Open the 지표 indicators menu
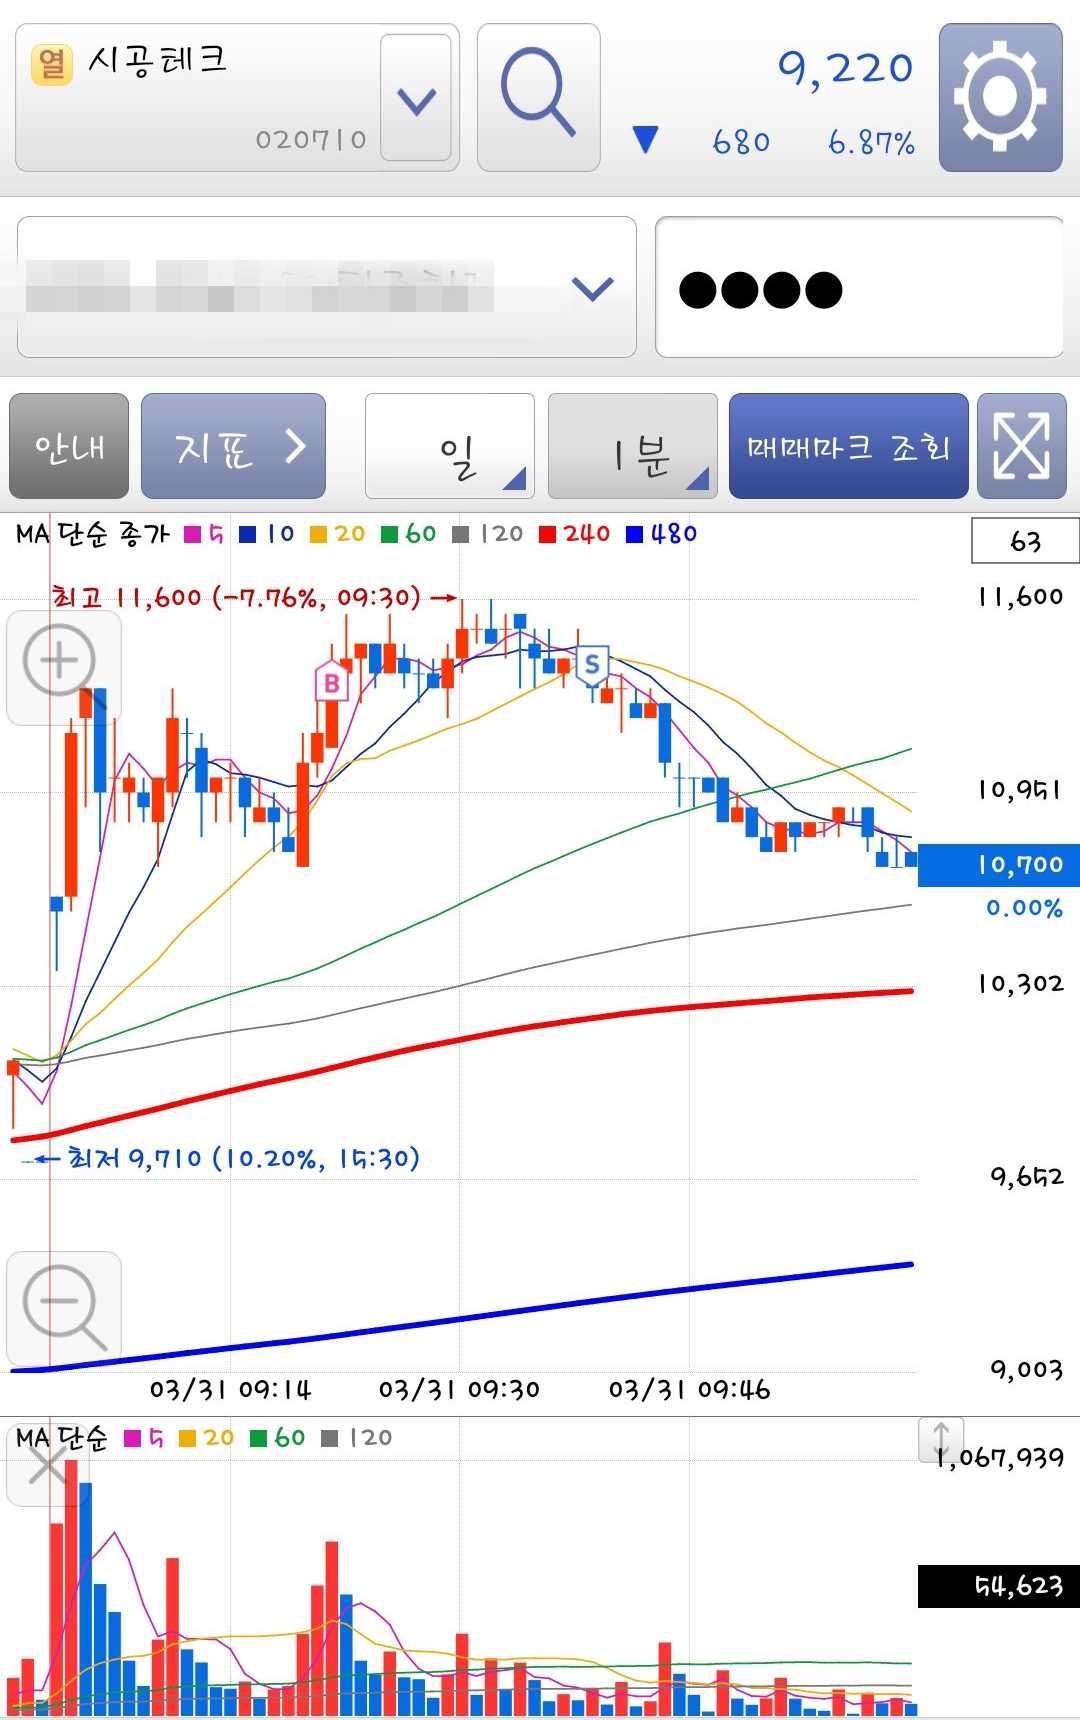 [233, 446]
